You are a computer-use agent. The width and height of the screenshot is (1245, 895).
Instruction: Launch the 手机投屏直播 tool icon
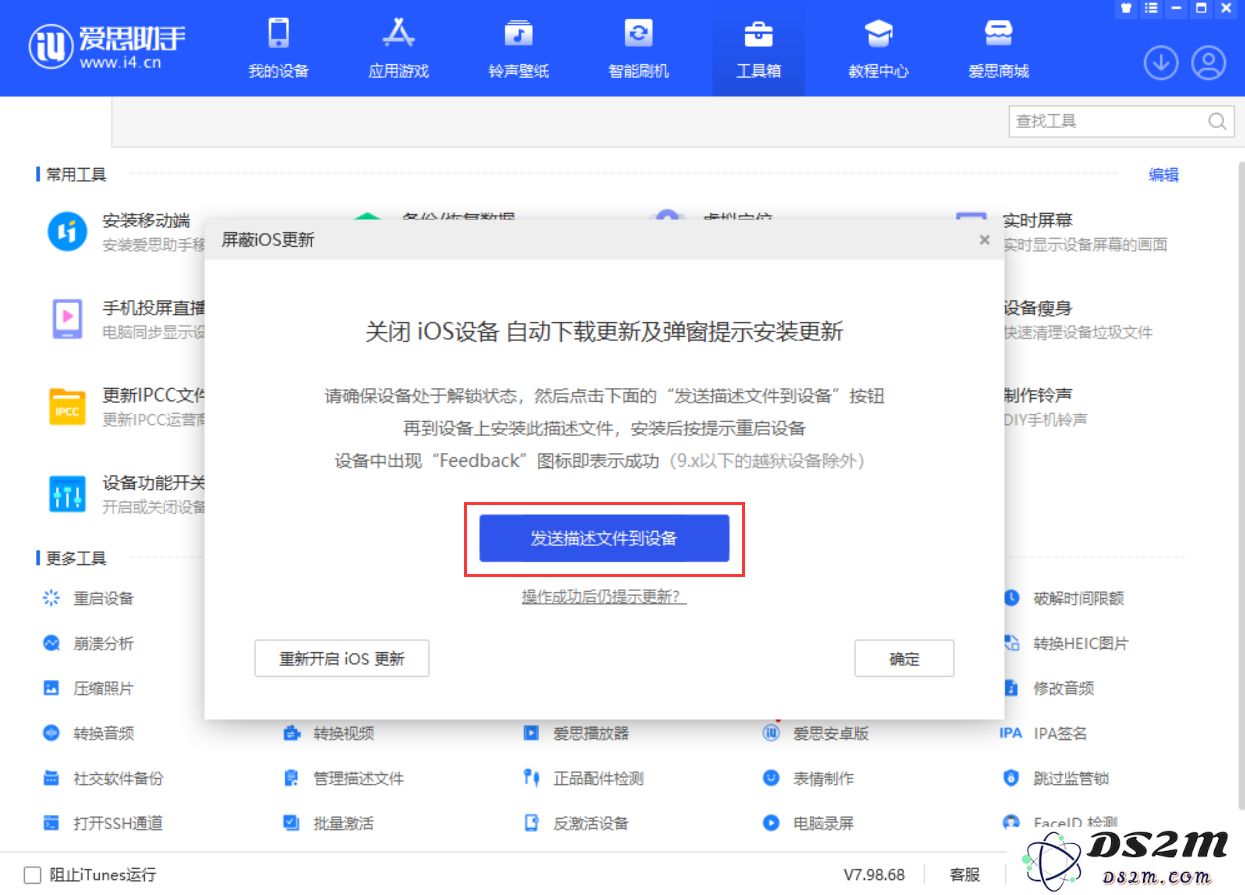click(68, 319)
